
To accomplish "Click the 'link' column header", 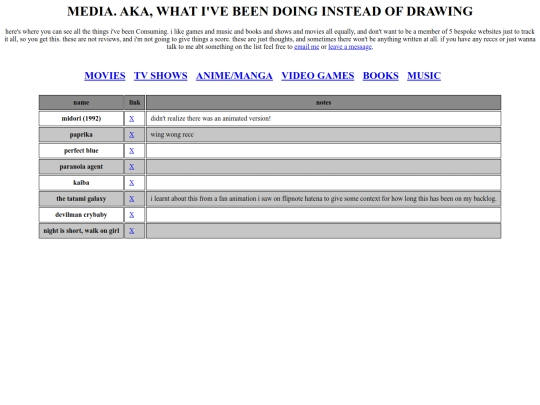I will click(135, 103).
